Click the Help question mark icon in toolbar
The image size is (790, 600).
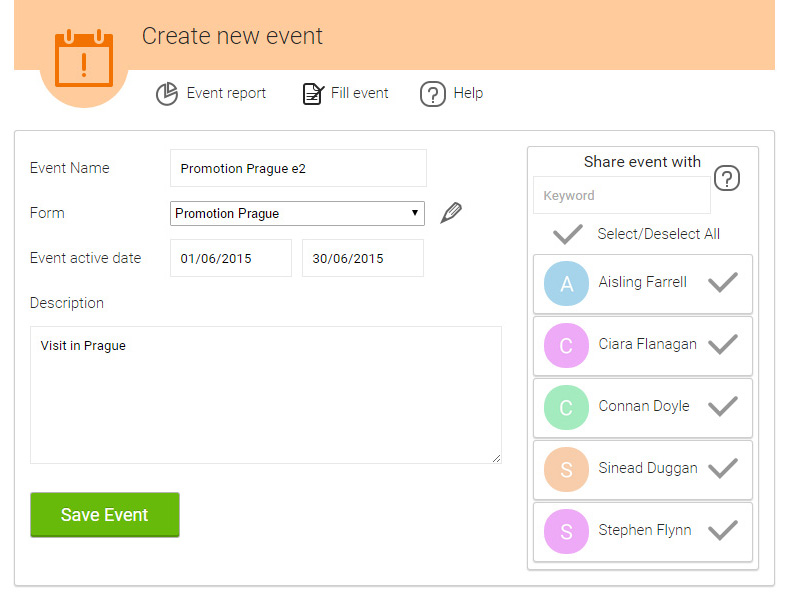tap(433, 94)
